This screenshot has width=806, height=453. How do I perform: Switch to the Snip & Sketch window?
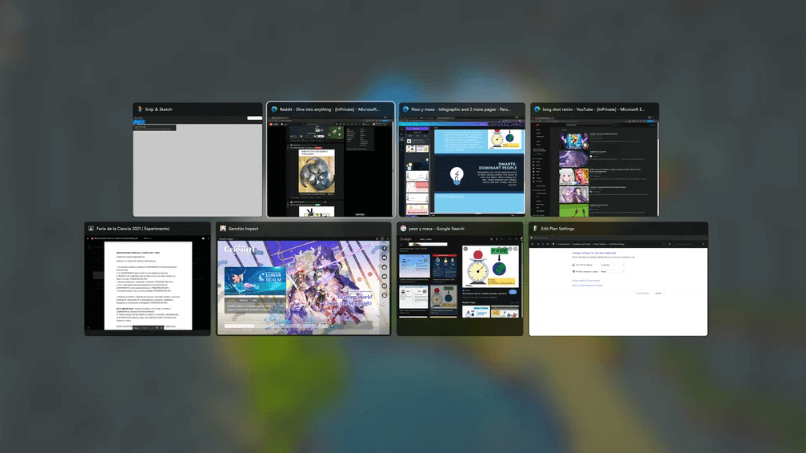click(198, 166)
